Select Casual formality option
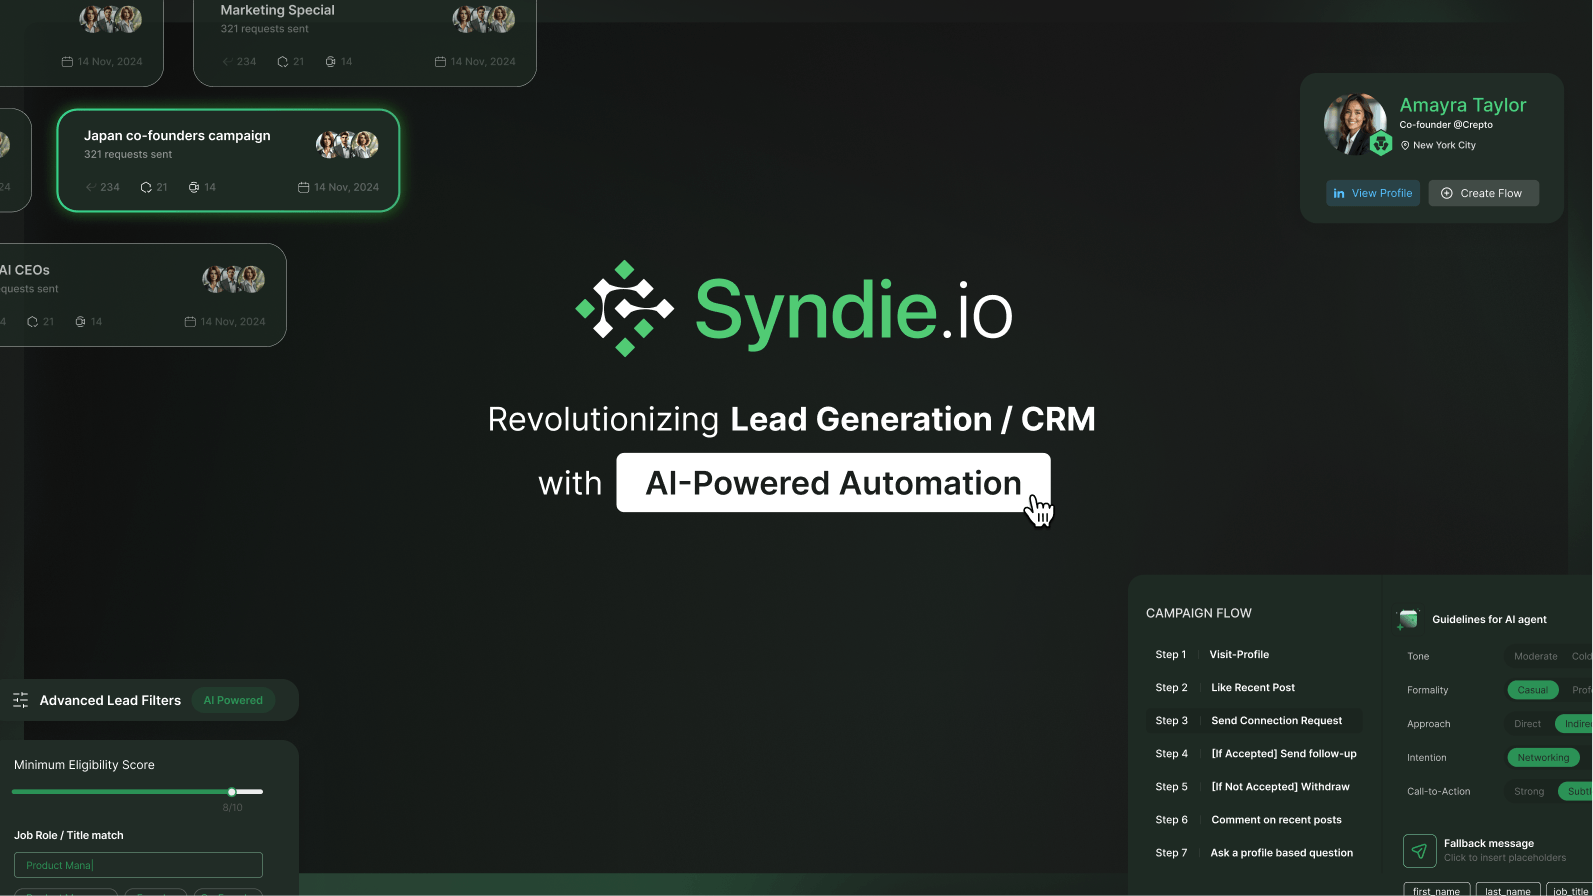The height and width of the screenshot is (896, 1593). click(x=1532, y=690)
